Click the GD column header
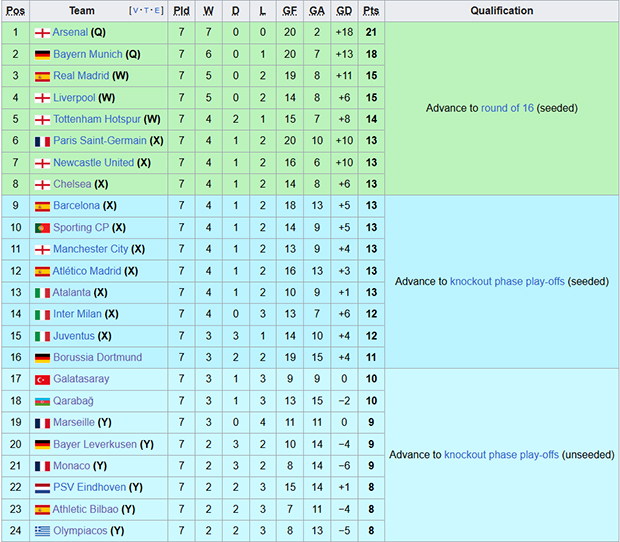Image resolution: width=620 pixels, height=542 pixels. coord(344,11)
